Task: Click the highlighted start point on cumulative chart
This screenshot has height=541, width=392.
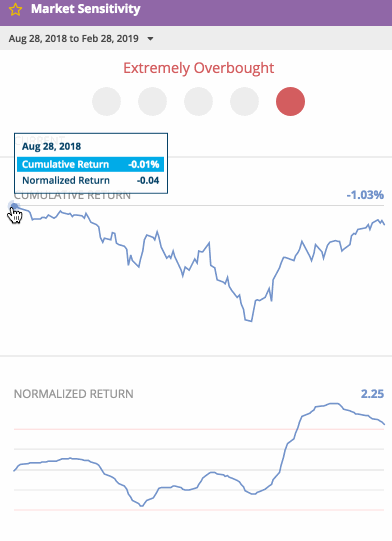Action: [x=14, y=206]
